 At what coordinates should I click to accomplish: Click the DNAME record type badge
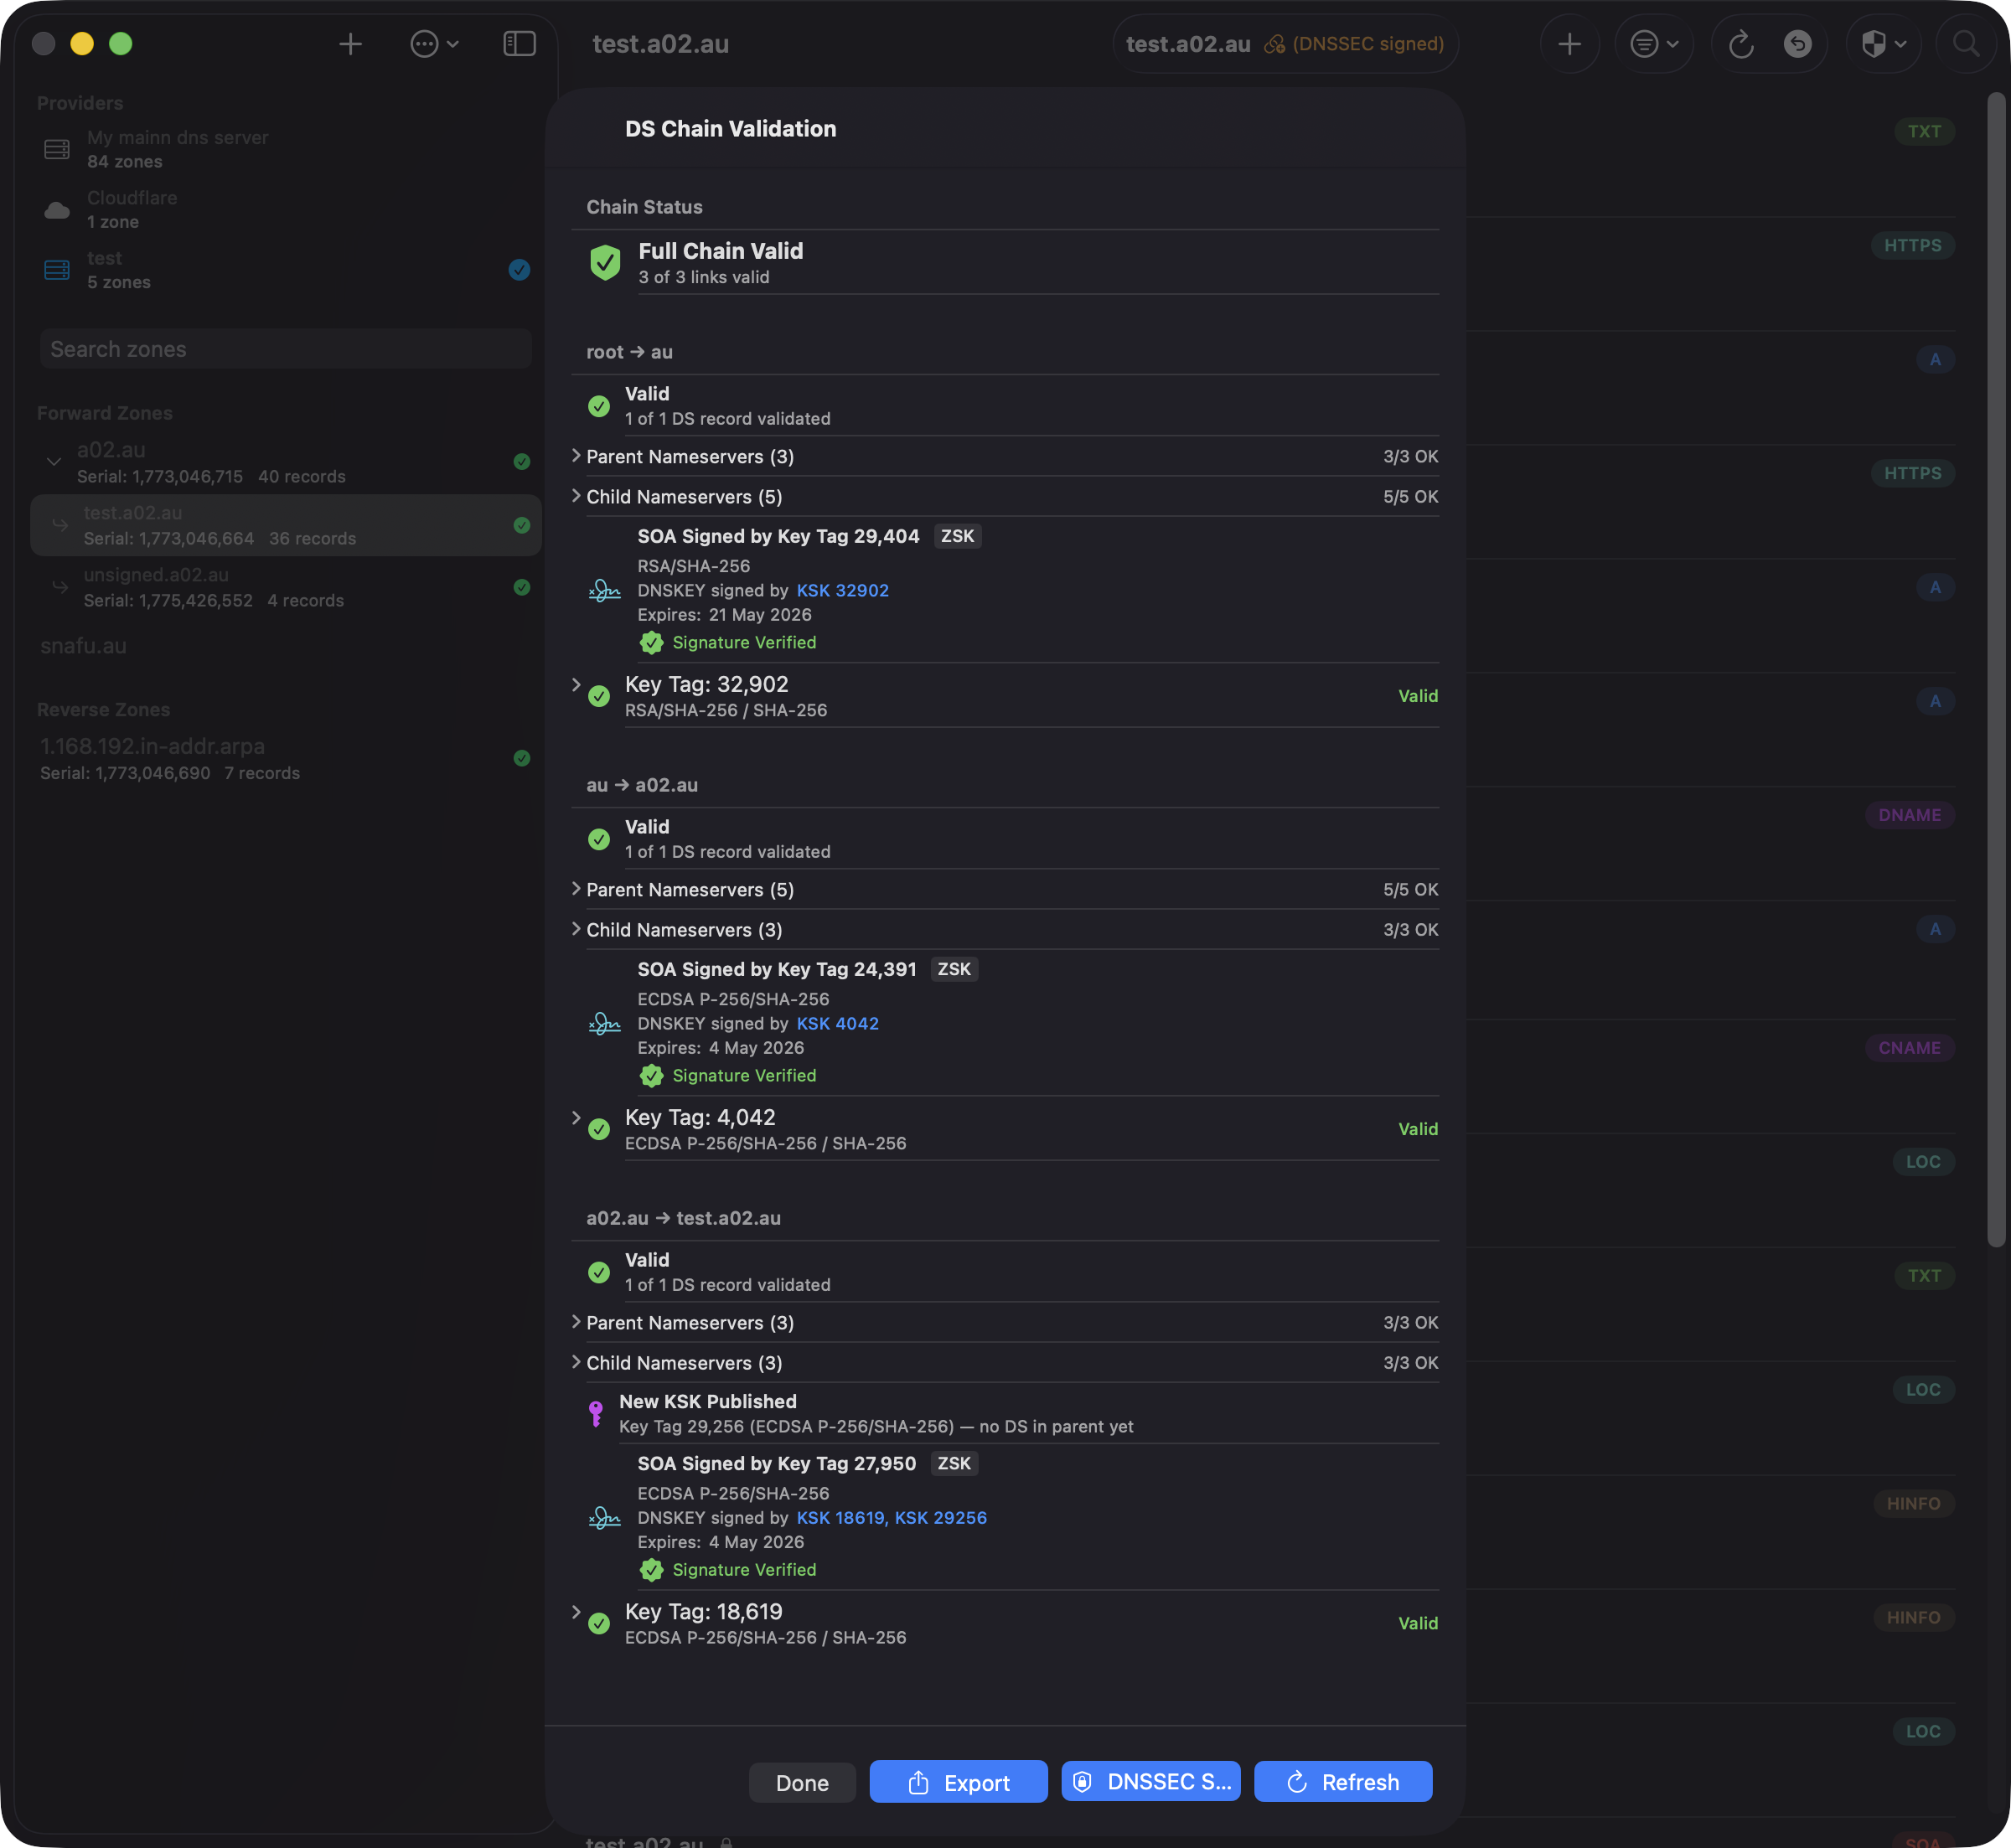(x=1909, y=815)
